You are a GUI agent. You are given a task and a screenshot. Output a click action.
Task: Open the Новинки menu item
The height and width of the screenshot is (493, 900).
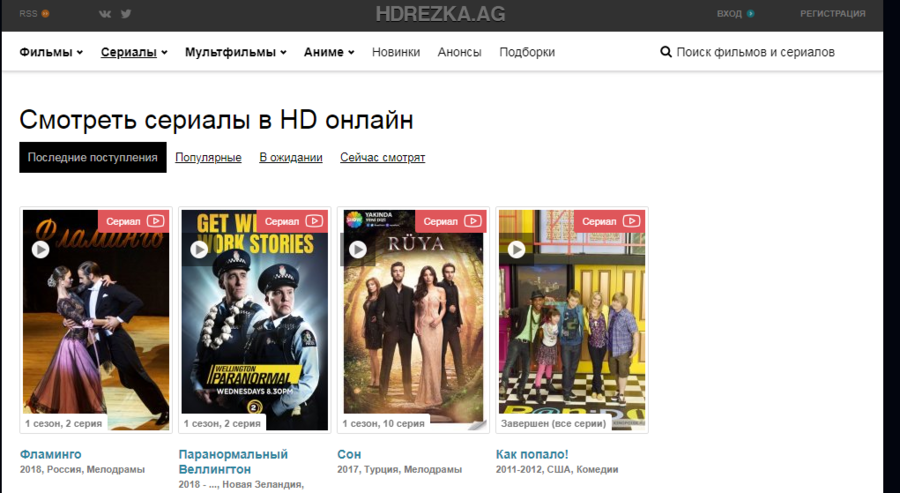(x=396, y=52)
